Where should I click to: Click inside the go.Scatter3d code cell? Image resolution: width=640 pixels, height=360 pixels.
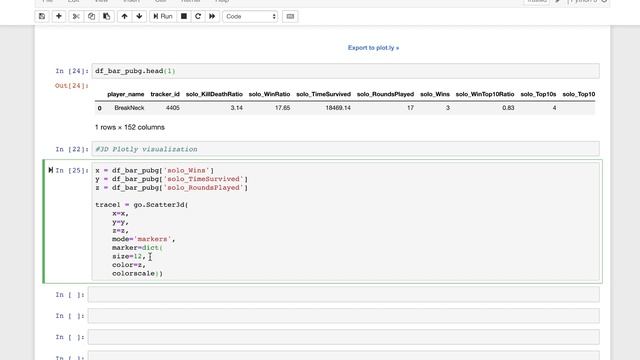pos(345,222)
